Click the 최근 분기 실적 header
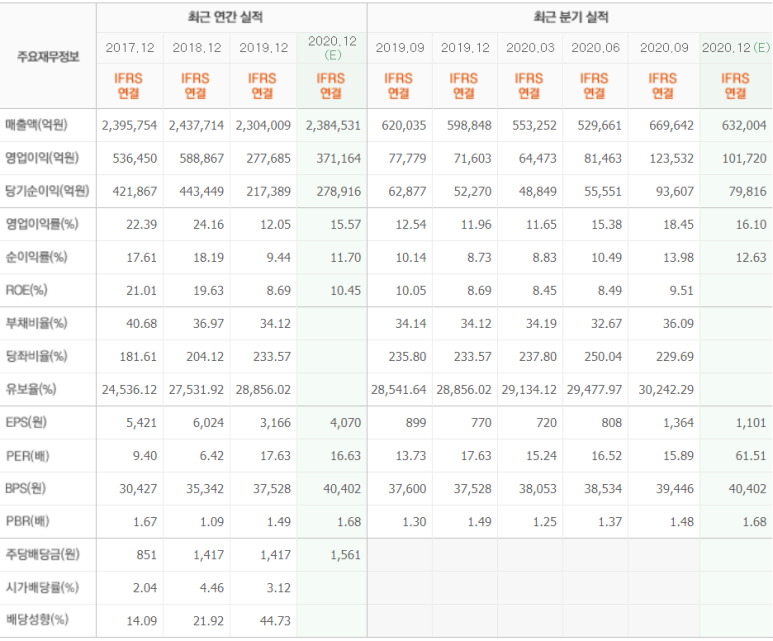Viewport: 773px width, 641px height. [571, 18]
